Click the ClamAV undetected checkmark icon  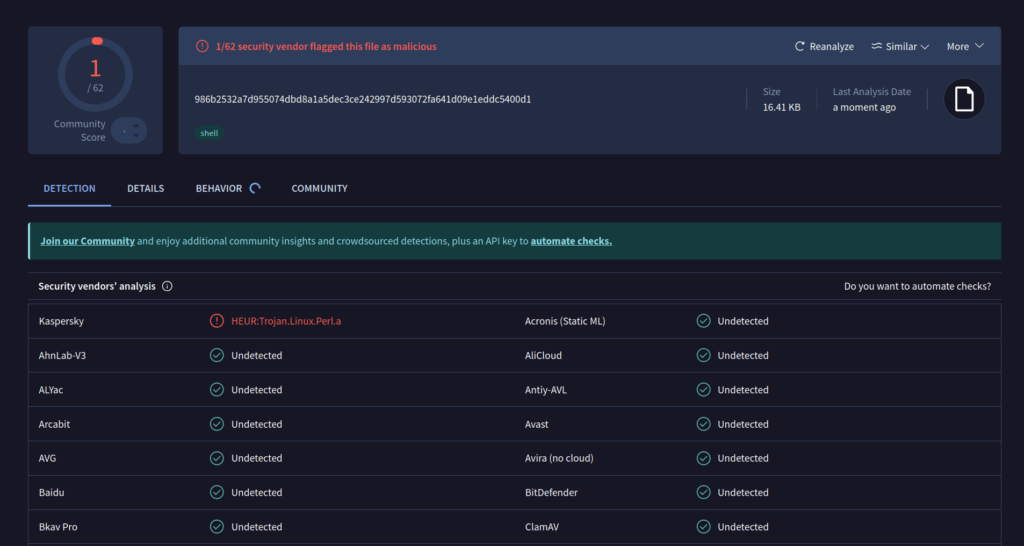(704, 527)
